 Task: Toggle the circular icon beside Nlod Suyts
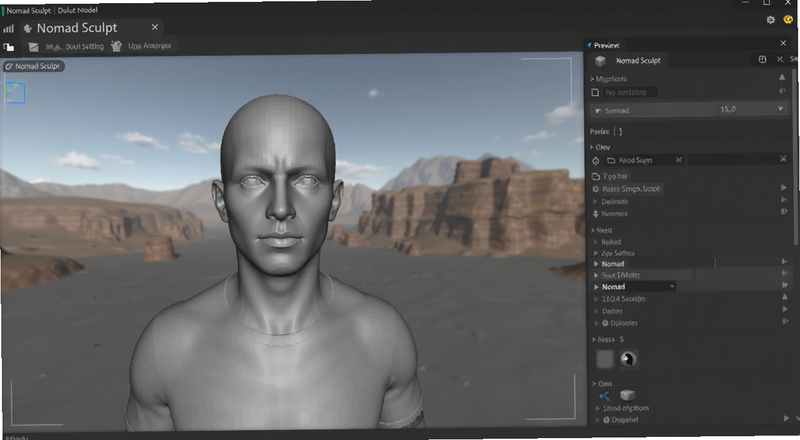pos(595,161)
